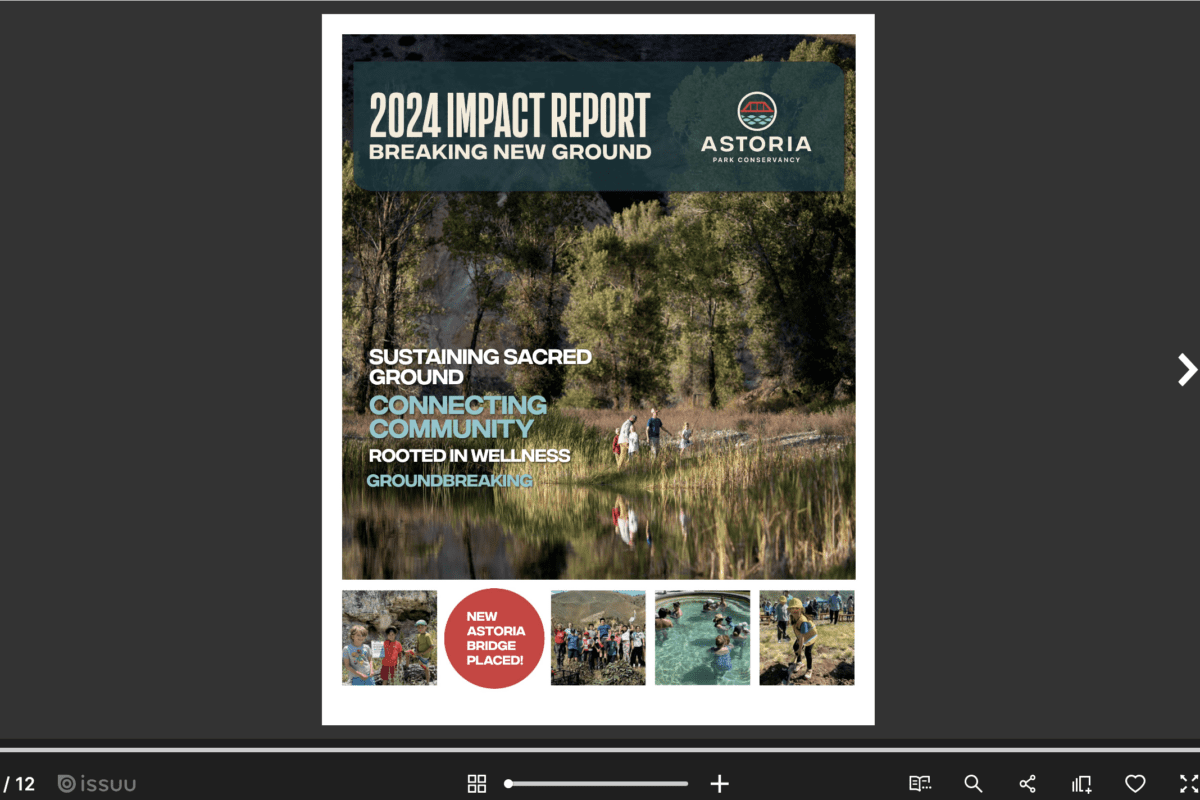Go to the next page arrow
Screen dimensions: 1200x800
click(x=1187, y=369)
